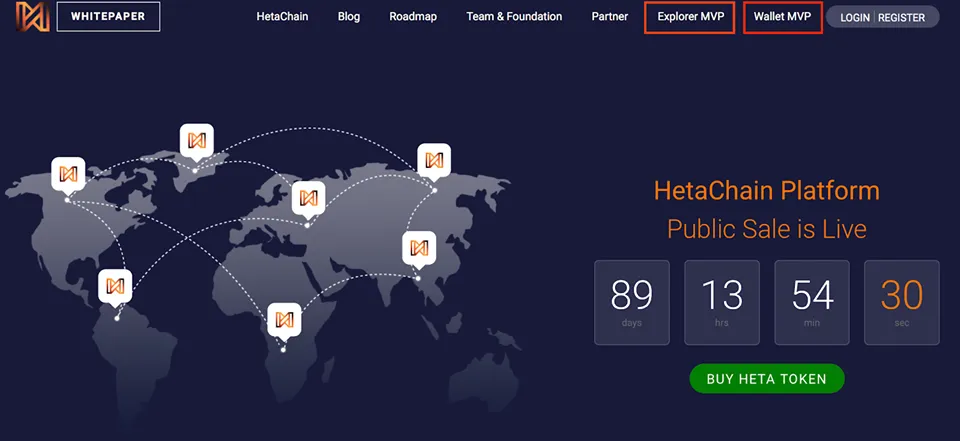Image resolution: width=960 pixels, height=441 pixels.
Task: Click the Europe node marker
Action: point(308,198)
